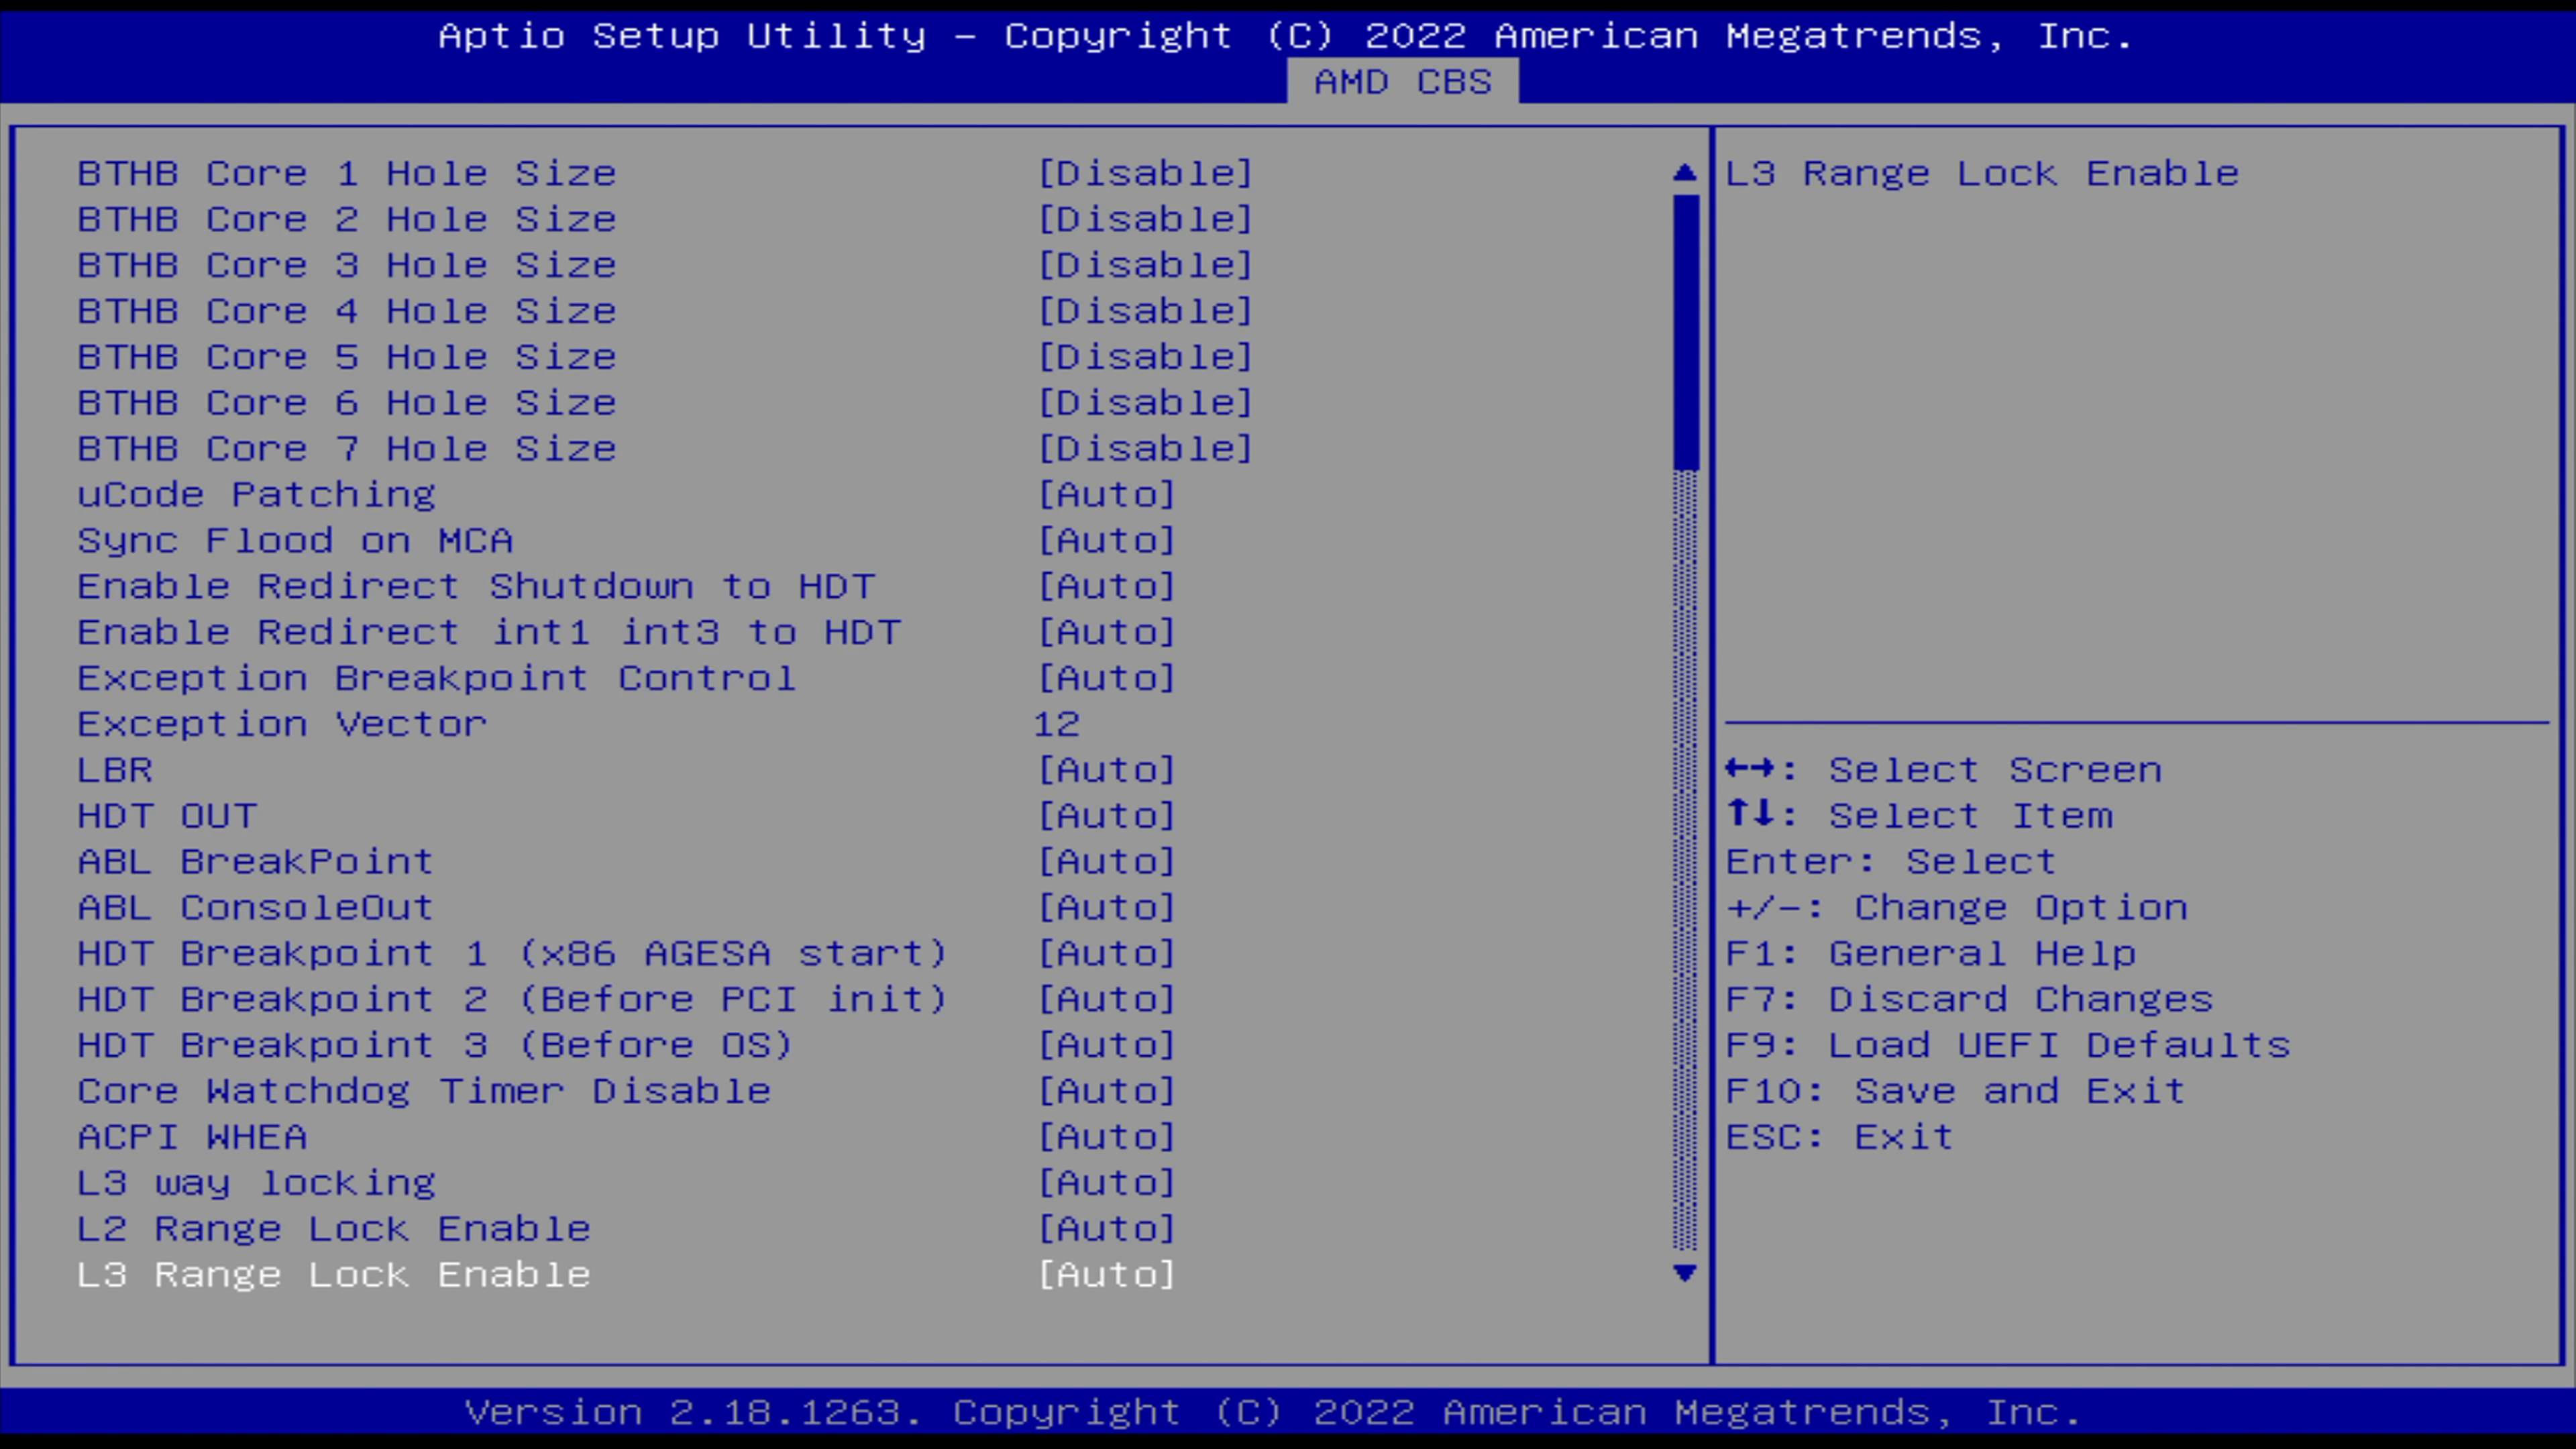Select BTHB Core 7 Hole Size option

coord(665,450)
